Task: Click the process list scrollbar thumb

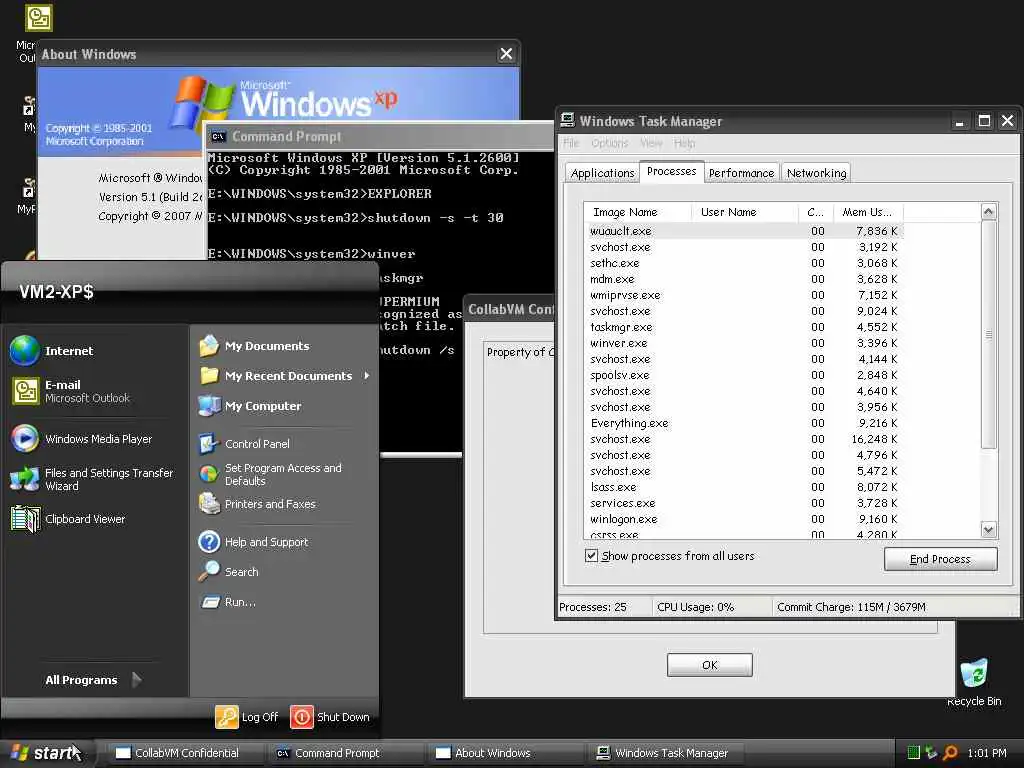Action: click(989, 335)
